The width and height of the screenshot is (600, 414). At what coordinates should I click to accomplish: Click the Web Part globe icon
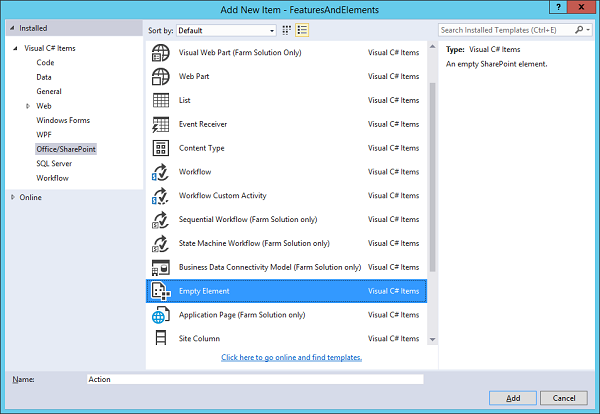(x=160, y=76)
